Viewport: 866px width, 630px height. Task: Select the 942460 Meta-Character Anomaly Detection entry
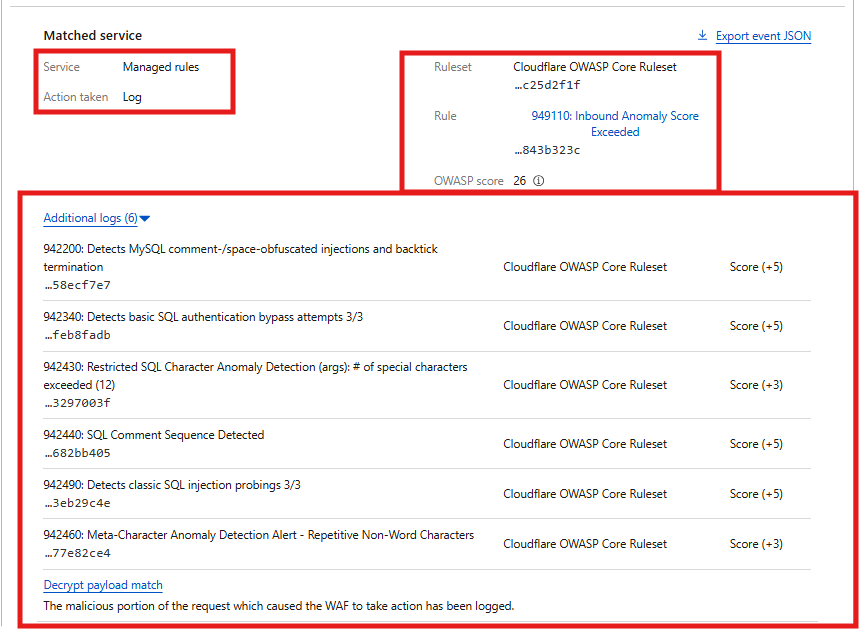click(x=258, y=535)
